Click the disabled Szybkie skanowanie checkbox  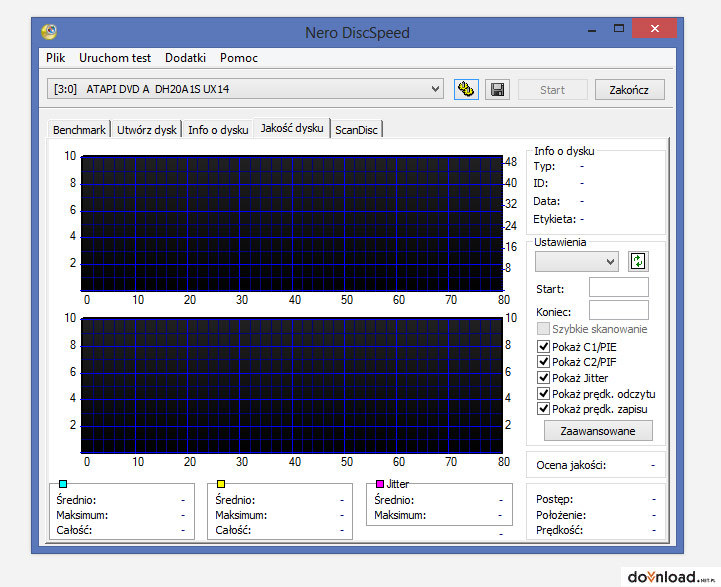[544, 329]
